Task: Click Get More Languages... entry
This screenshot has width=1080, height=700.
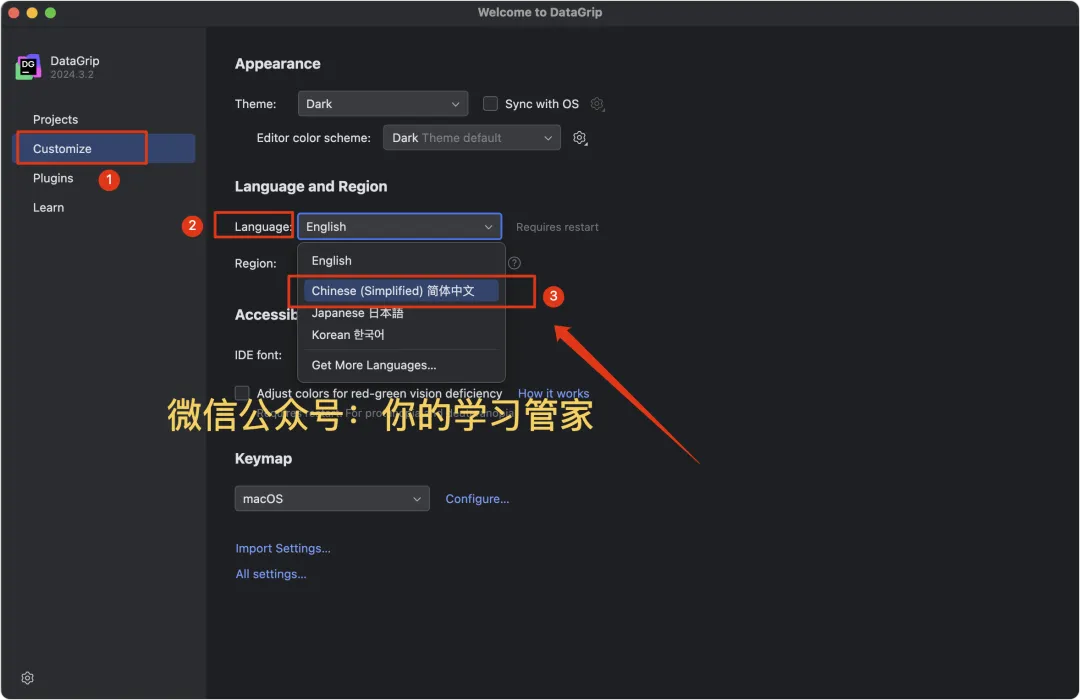Action: coord(401,365)
